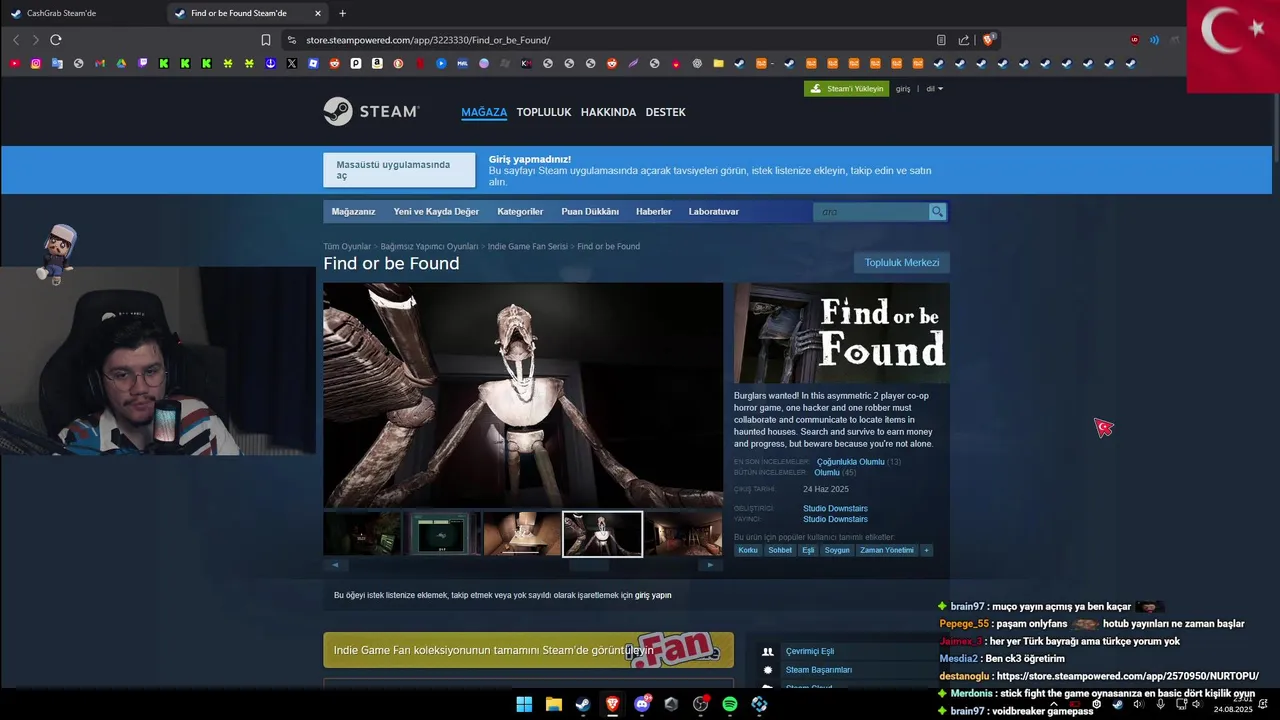Click the giriş login link at top
Viewport: 1280px width, 720px height.
903,89
